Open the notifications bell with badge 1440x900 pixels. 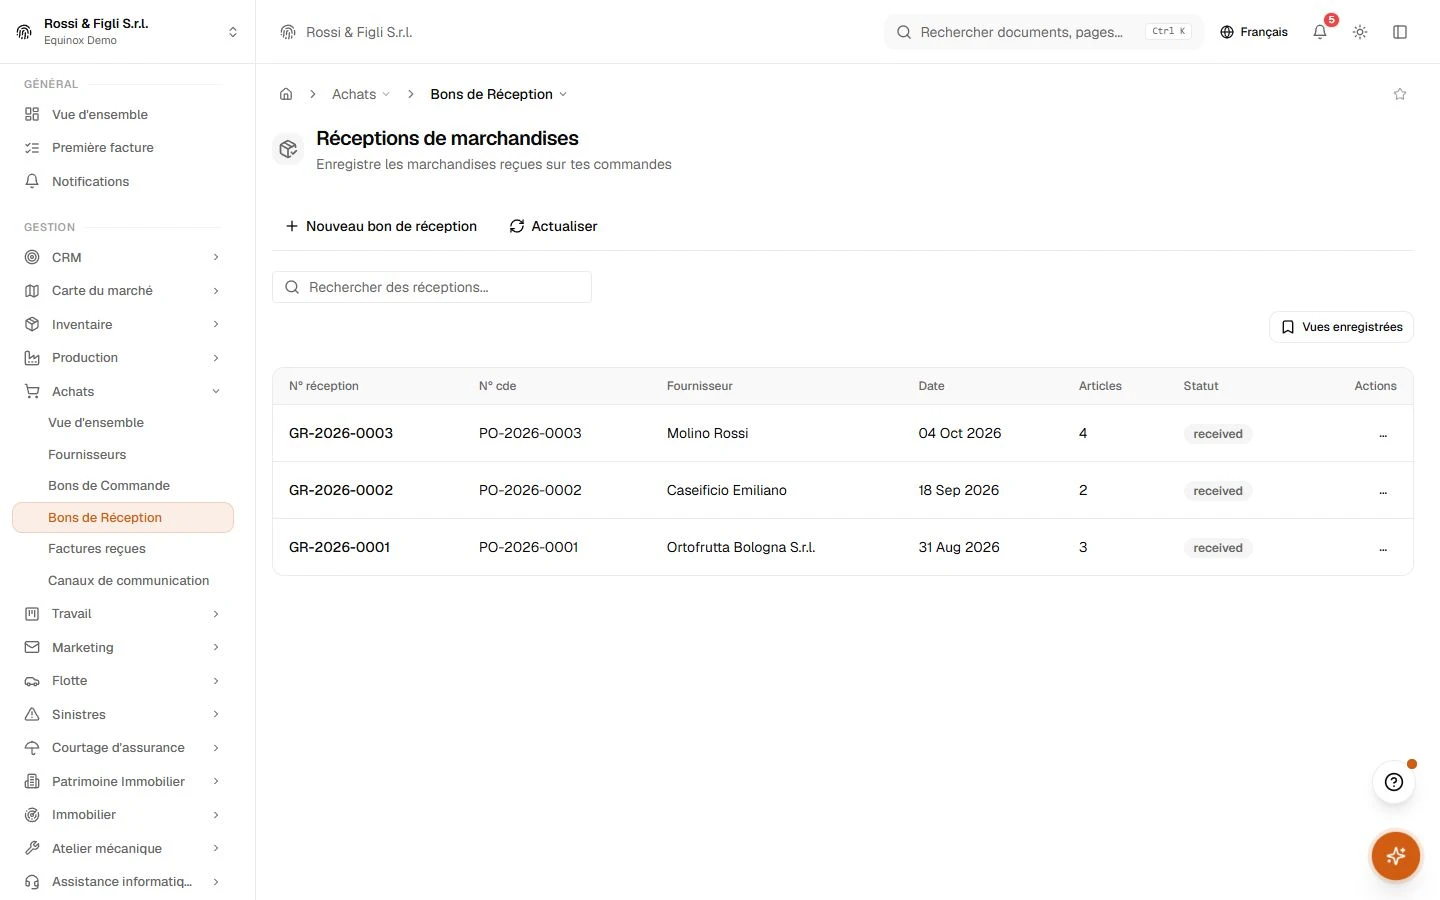pyautogui.click(x=1320, y=32)
